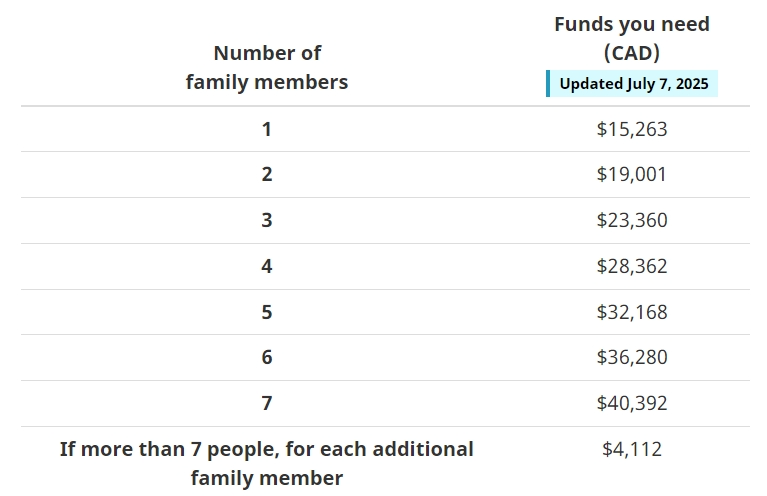Select family member count 5
Image resolution: width=767 pixels, height=496 pixels.
click(267, 312)
